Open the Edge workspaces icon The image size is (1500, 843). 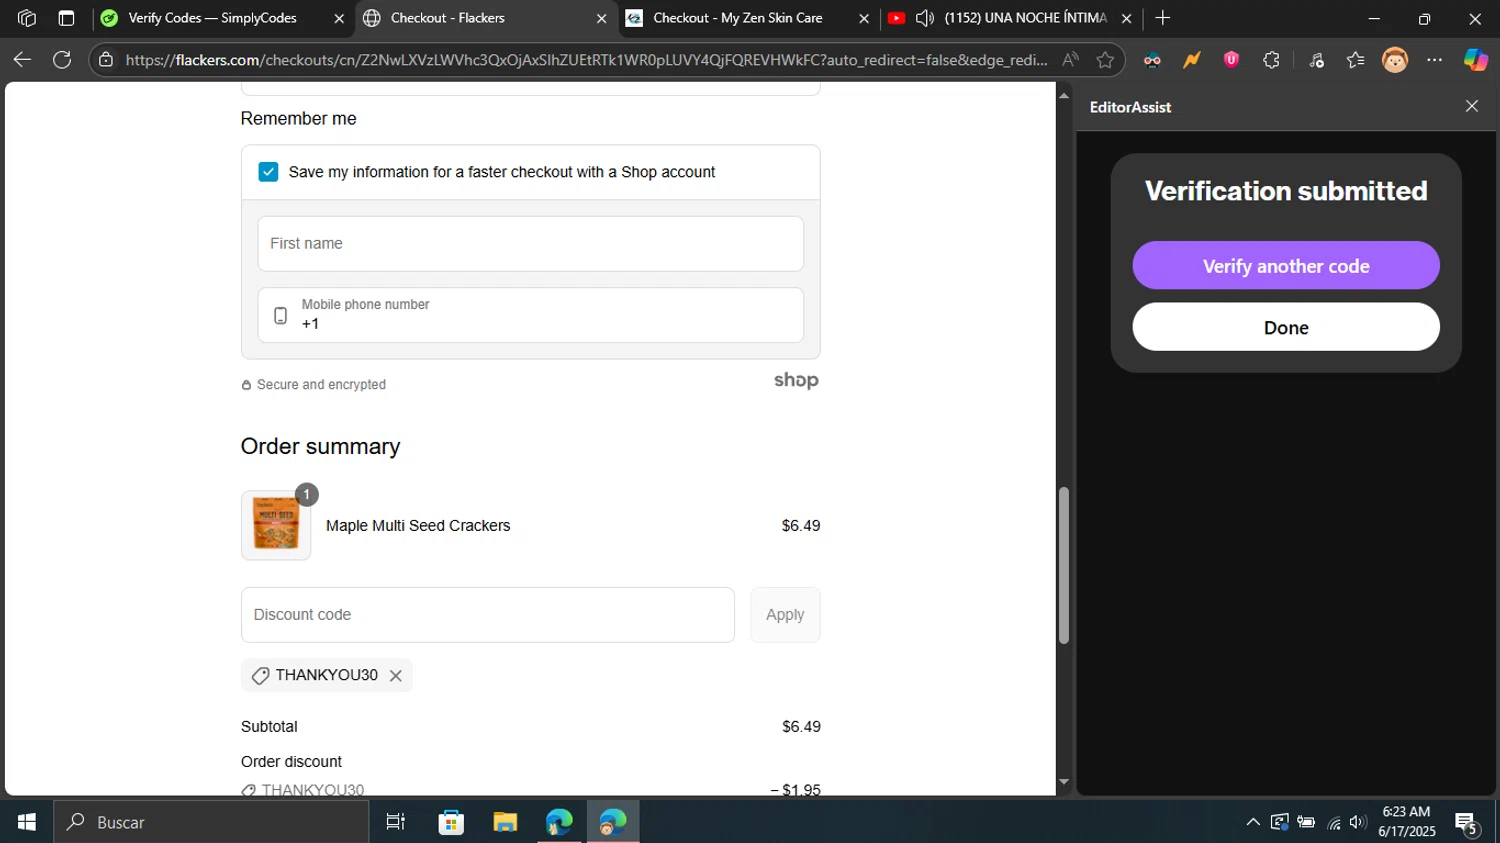point(27,18)
